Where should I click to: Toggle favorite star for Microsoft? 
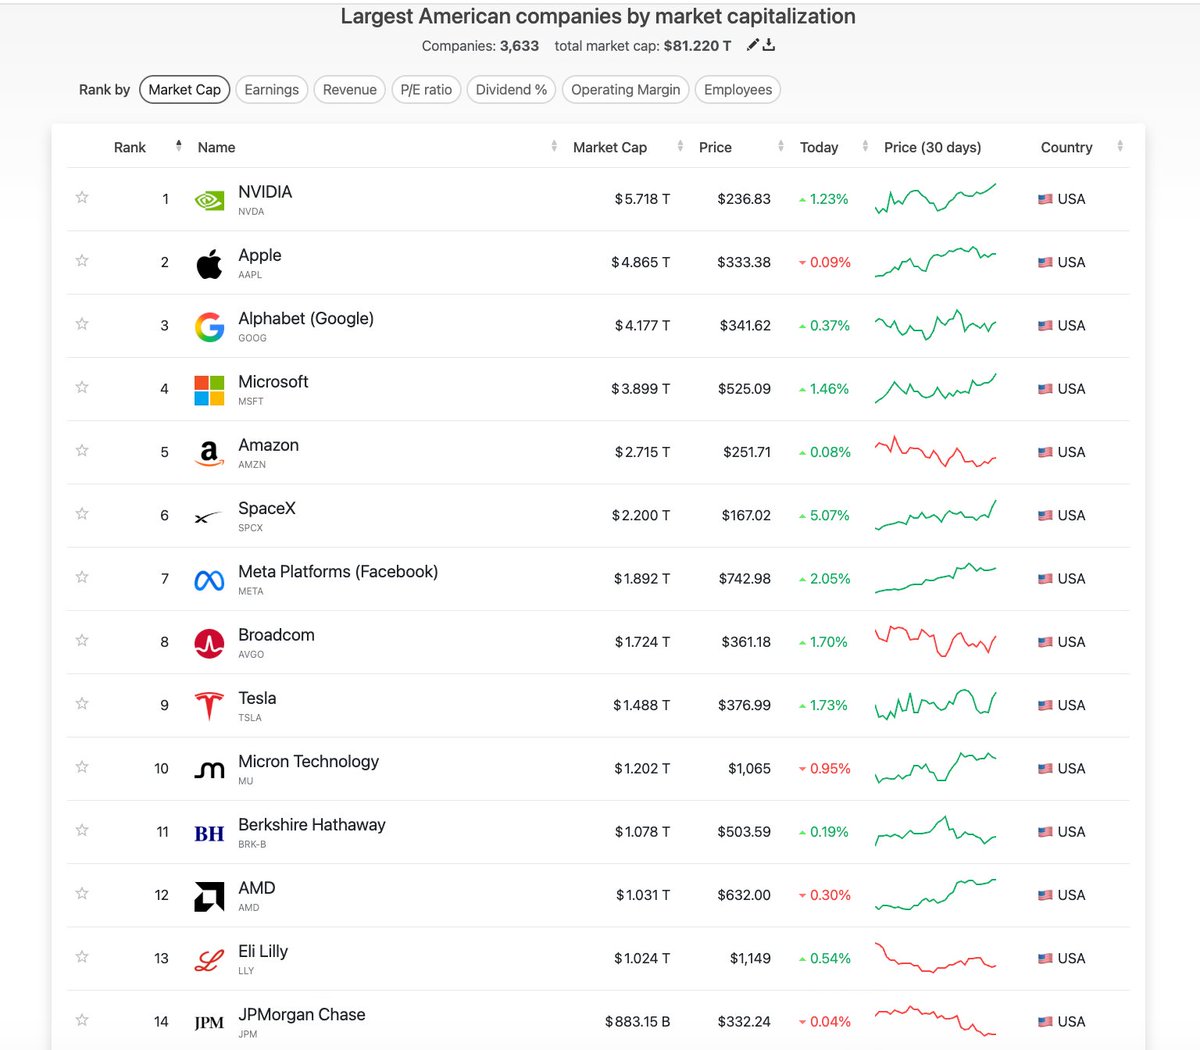click(x=82, y=387)
